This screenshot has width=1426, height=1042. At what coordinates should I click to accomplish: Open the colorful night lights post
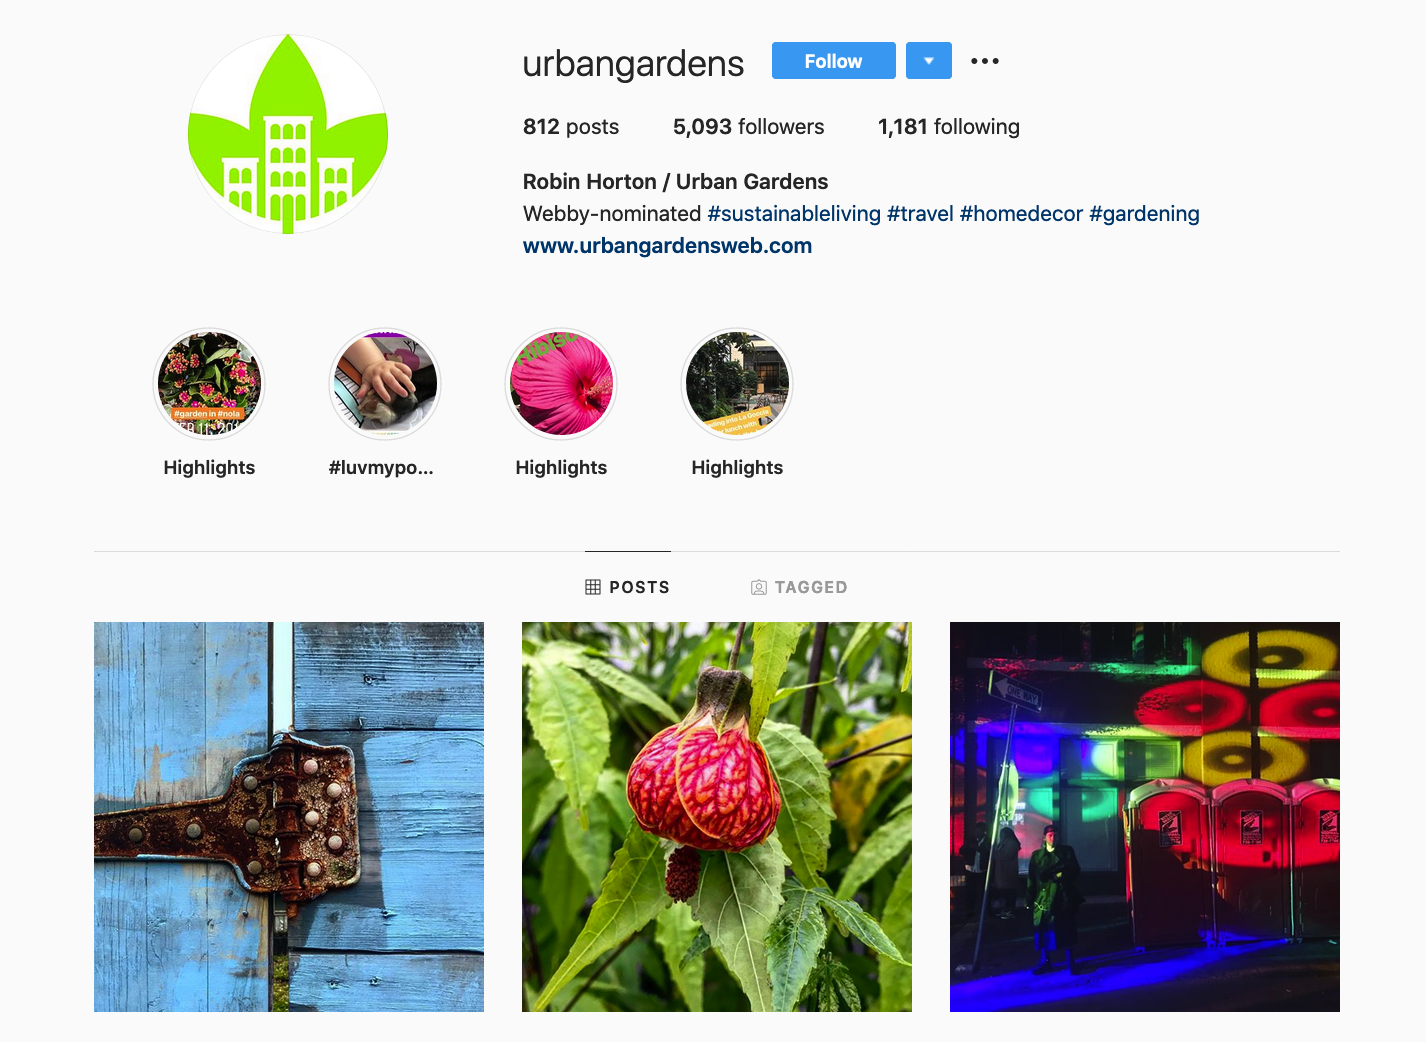1145,817
